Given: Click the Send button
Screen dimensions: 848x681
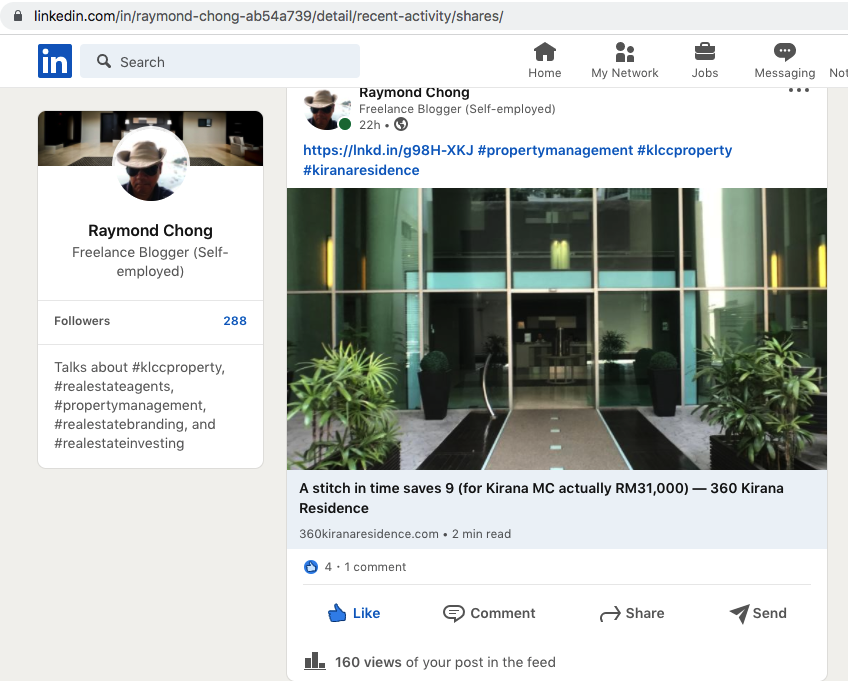Looking at the screenshot, I should [758, 613].
